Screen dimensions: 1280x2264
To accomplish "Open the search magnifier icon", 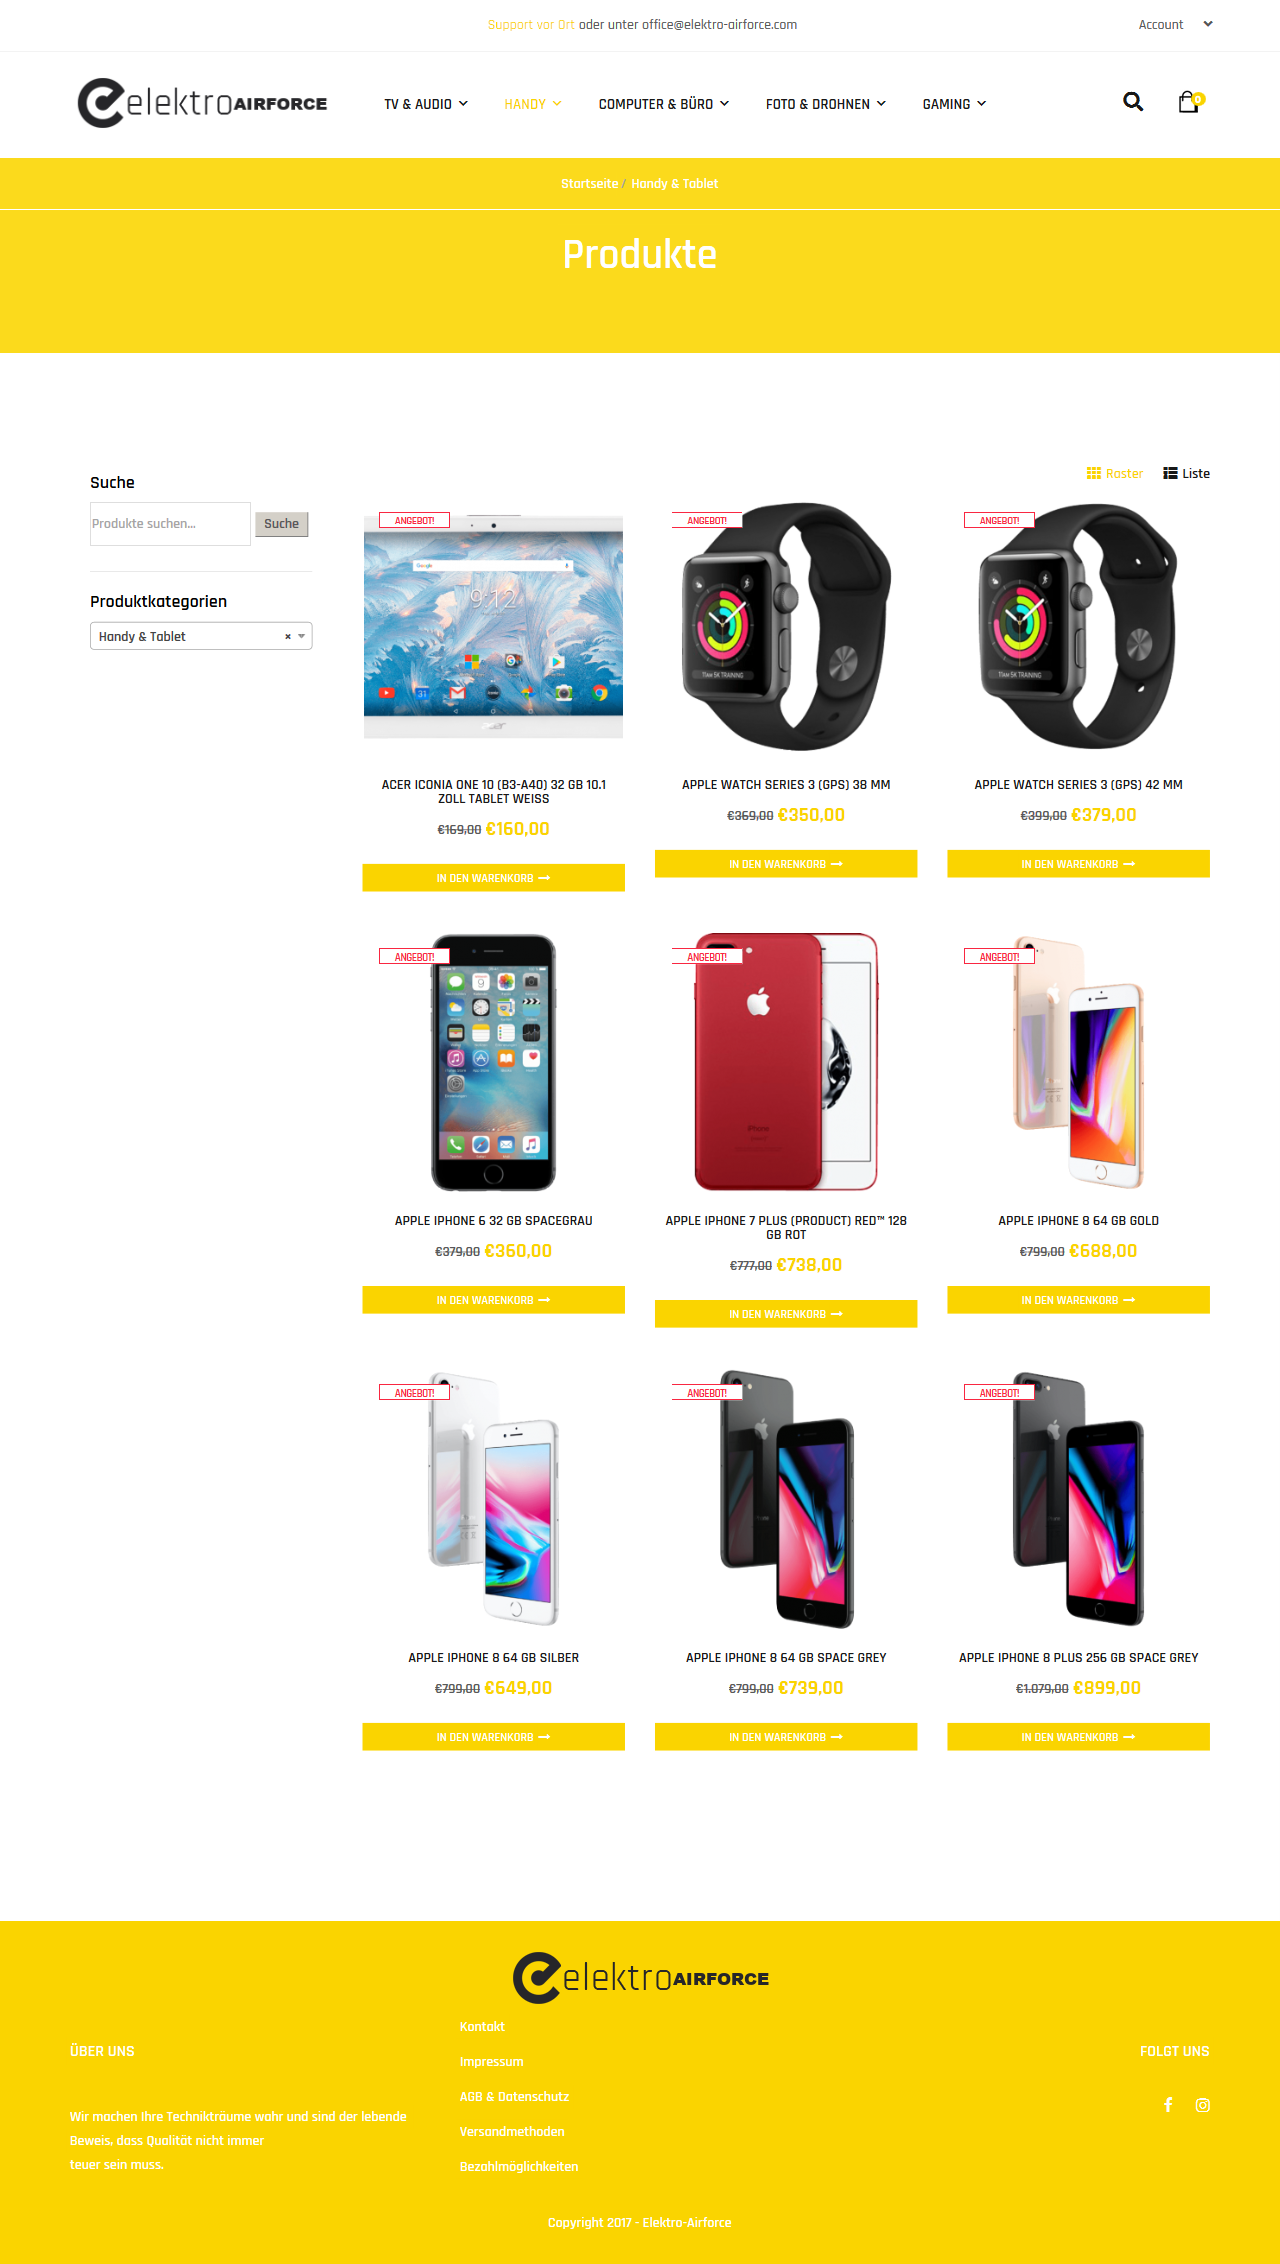I will tap(1133, 102).
